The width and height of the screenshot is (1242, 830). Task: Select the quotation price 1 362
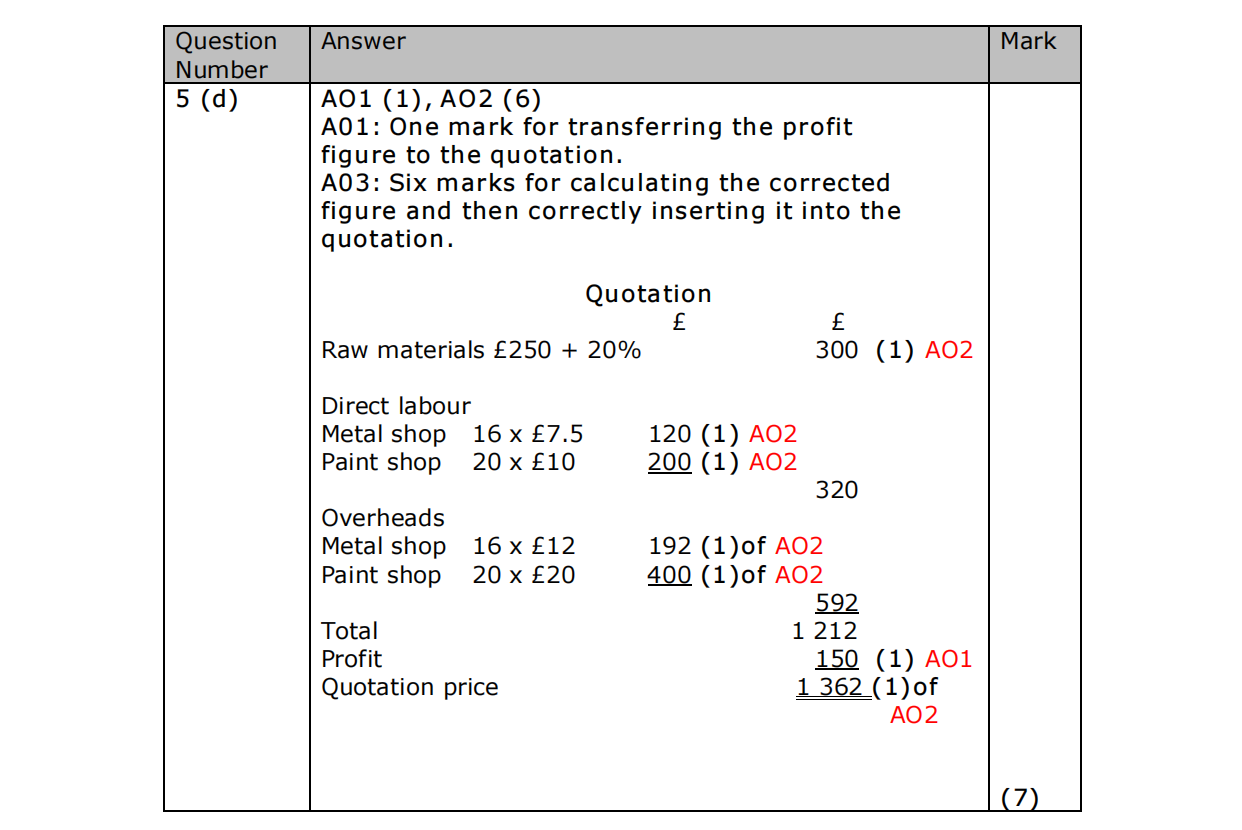coord(829,687)
